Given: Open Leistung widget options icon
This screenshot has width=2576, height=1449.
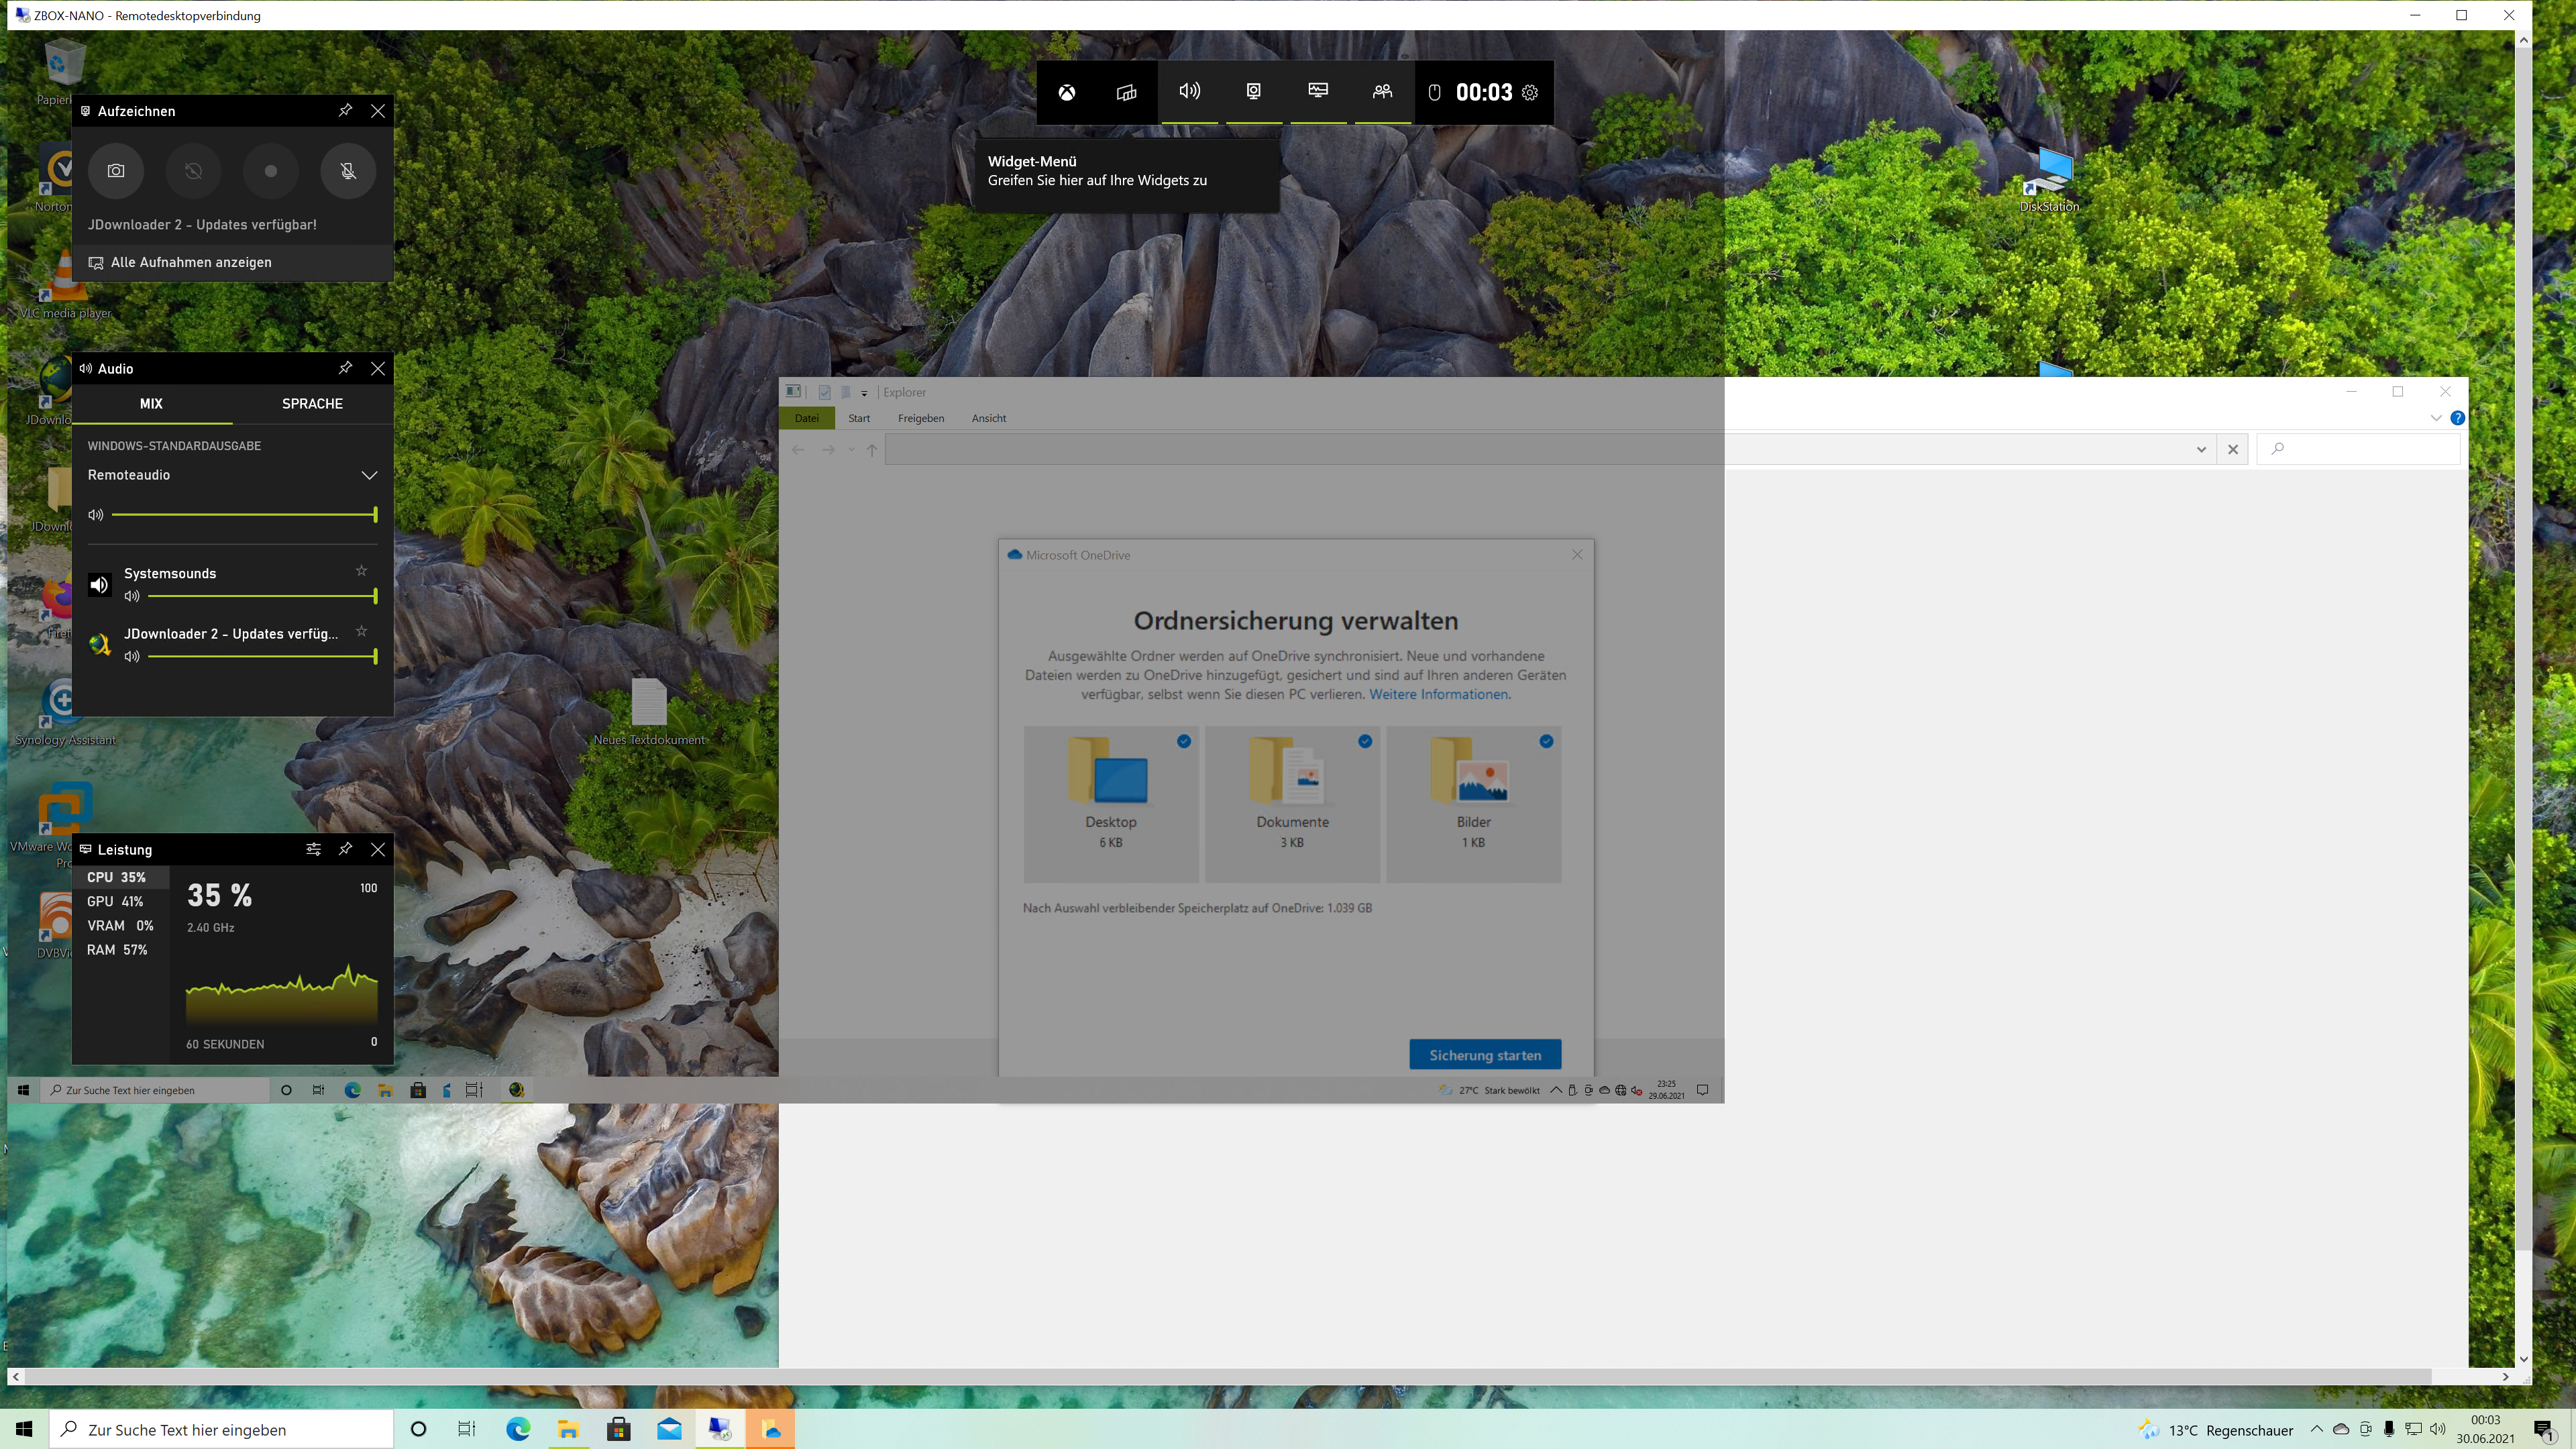Looking at the screenshot, I should click(313, 849).
